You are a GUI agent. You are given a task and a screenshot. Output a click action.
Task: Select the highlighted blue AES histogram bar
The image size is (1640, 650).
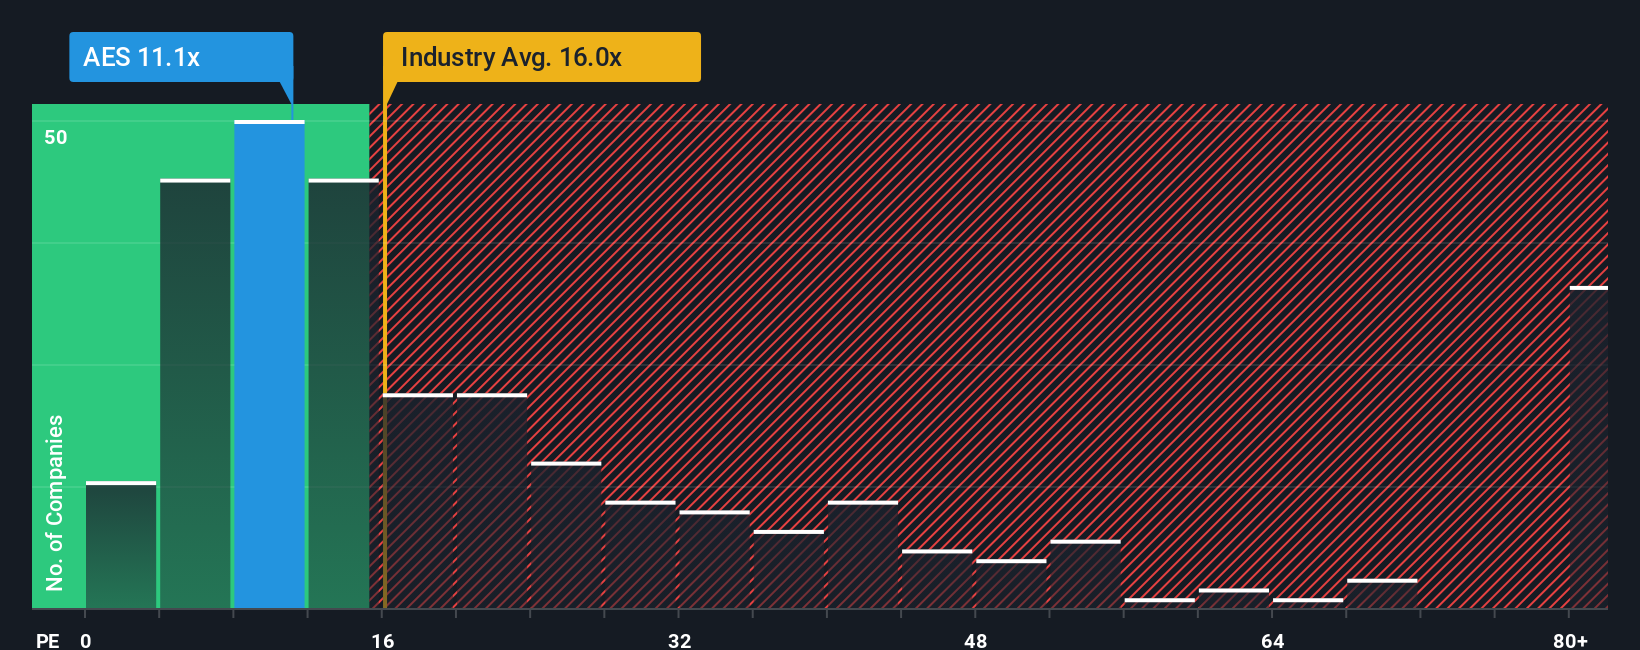point(269,365)
